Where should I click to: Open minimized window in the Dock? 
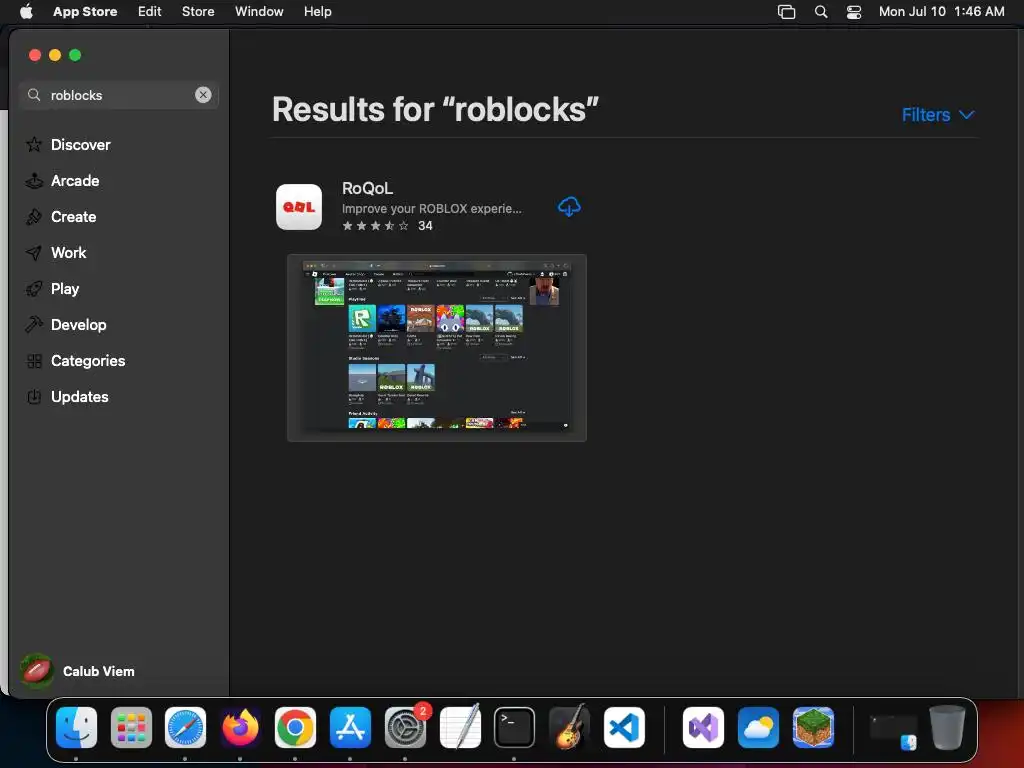point(893,730)
